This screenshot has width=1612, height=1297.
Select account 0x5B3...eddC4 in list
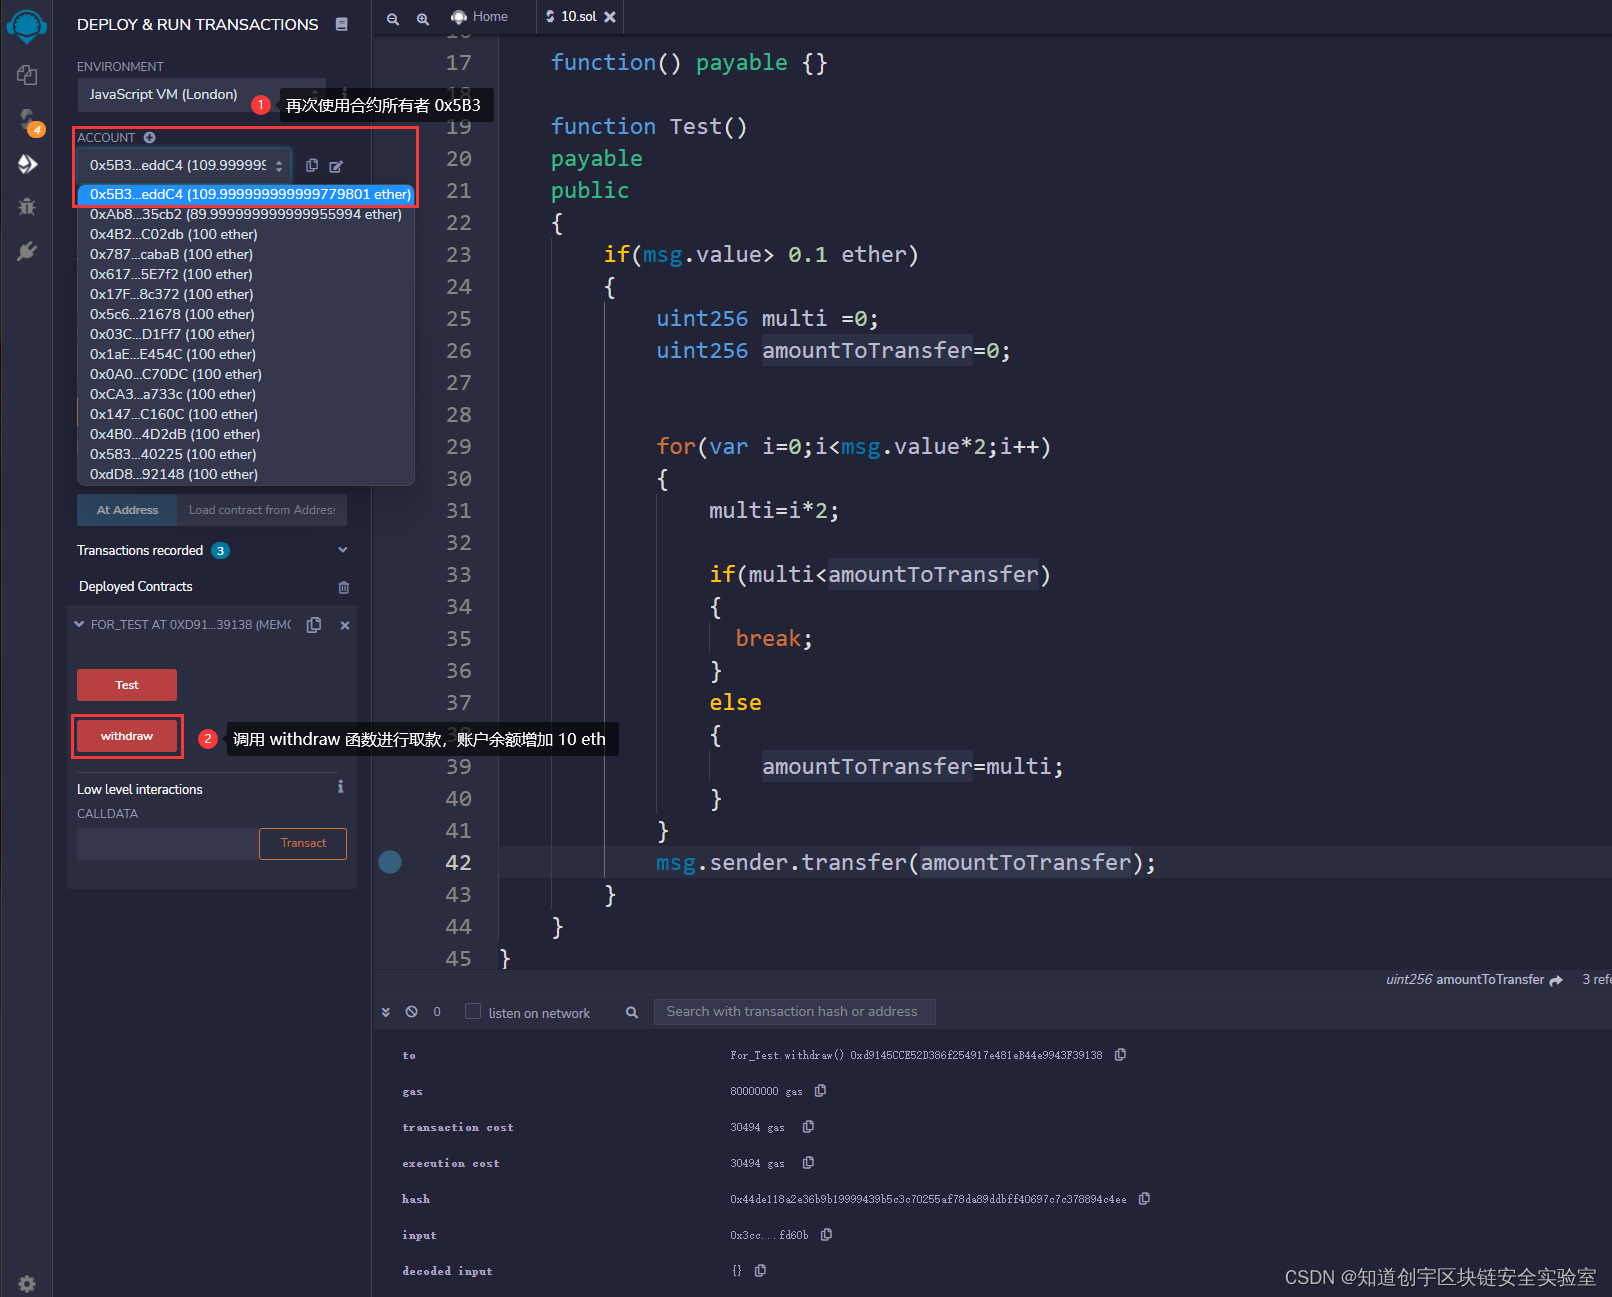pos(247,194)
